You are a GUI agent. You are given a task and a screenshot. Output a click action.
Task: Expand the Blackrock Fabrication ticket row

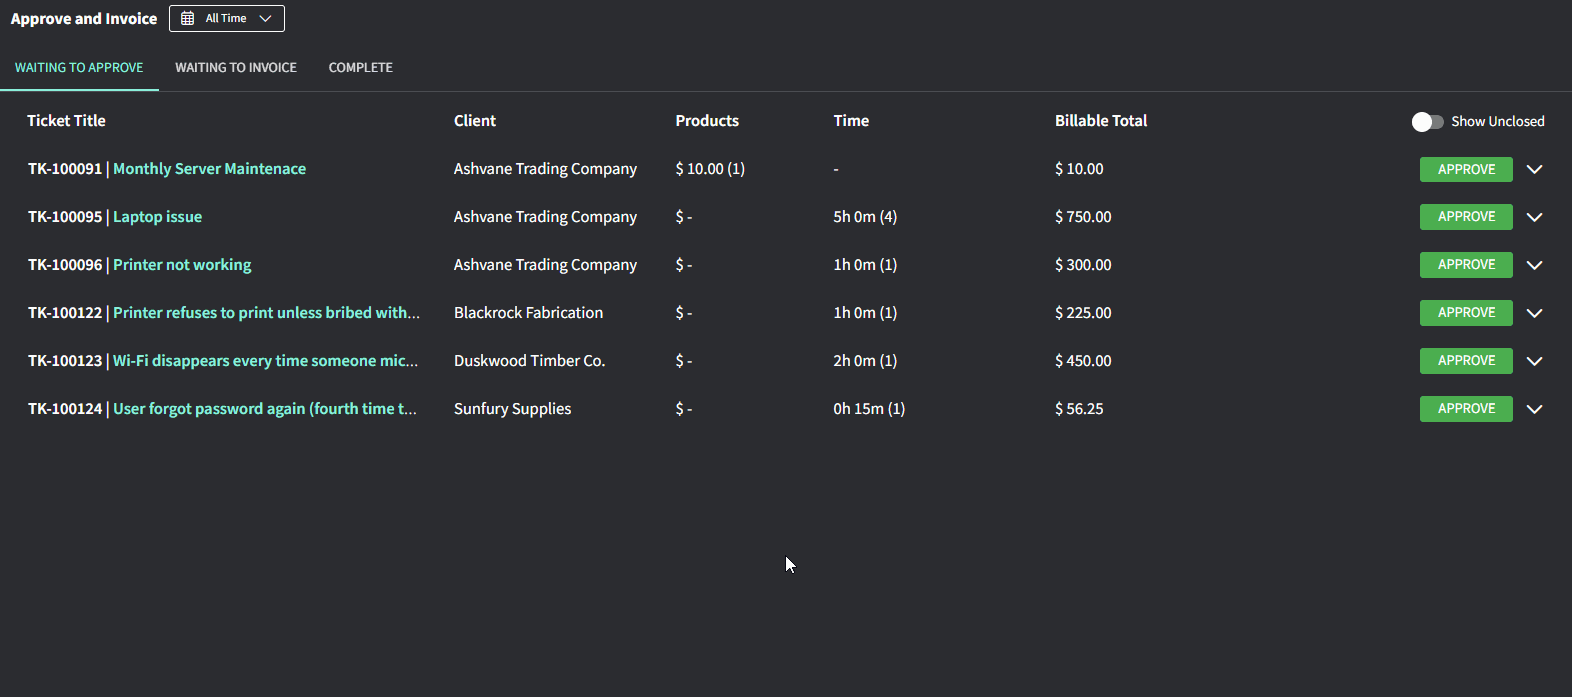pyautogui.click(x=1535, y=313)
